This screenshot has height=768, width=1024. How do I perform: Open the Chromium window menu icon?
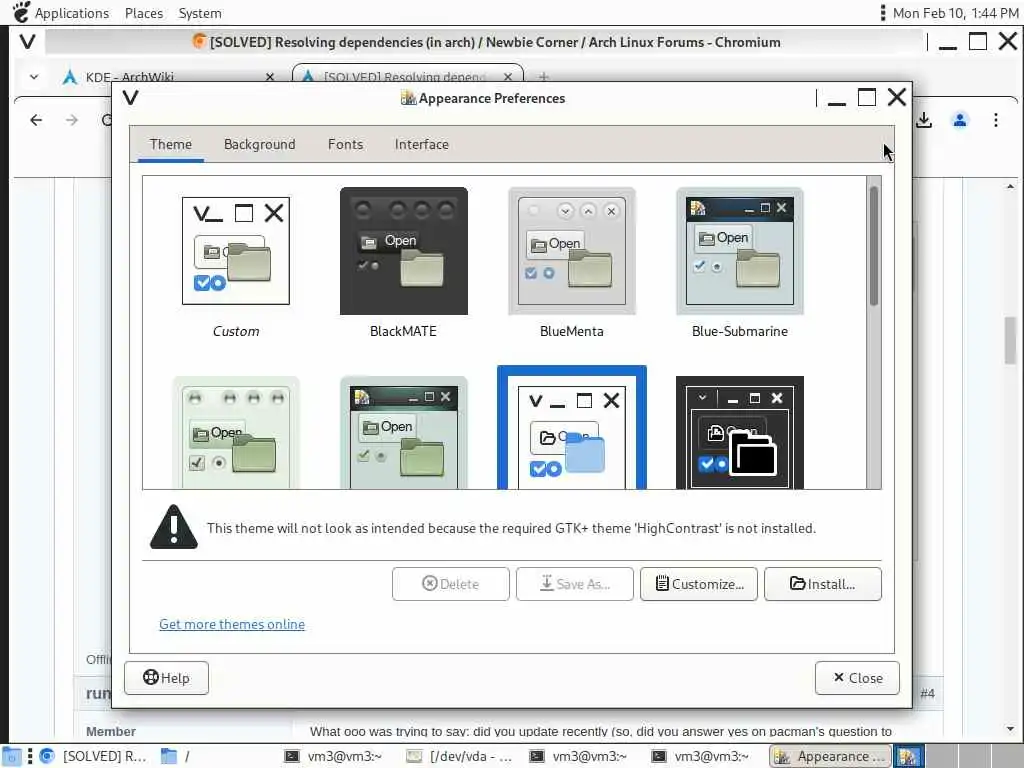tap(27, 42)
